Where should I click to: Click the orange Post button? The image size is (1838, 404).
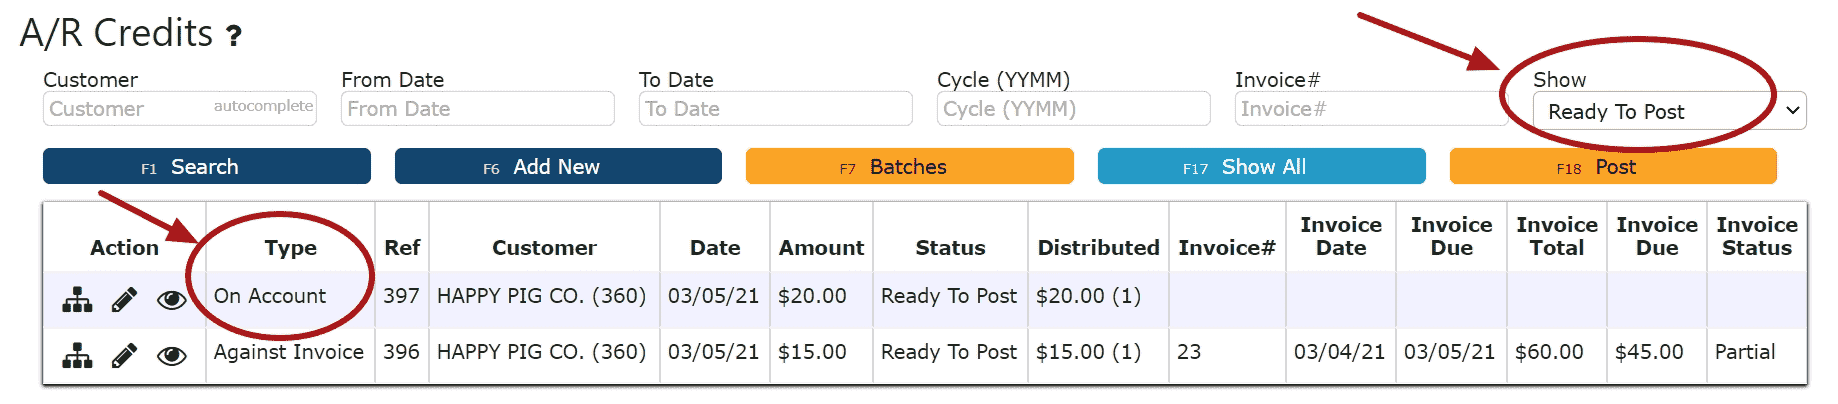(1613, 166)
